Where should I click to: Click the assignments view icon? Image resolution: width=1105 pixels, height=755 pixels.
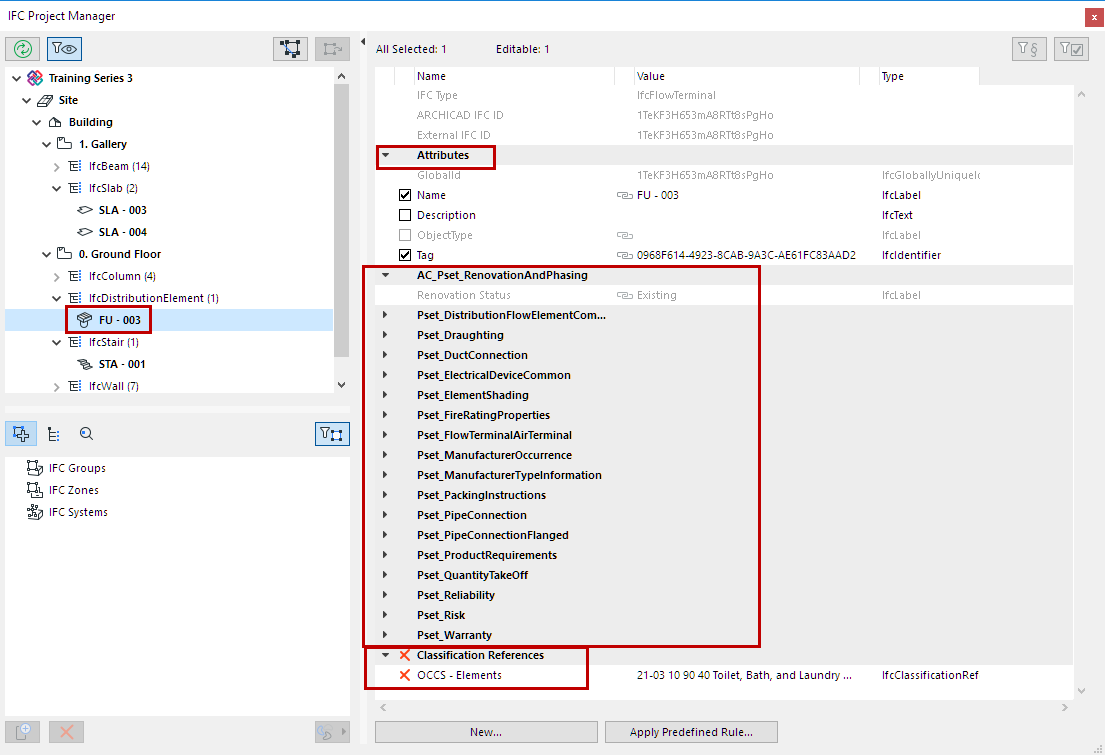click(21, 434)
